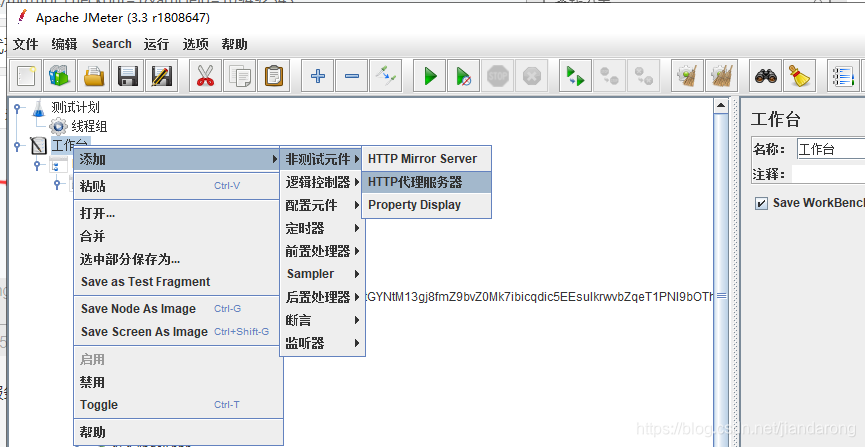Click the Cut scissors icon
The image size is (865, 447).
click(x=205, y=76)
